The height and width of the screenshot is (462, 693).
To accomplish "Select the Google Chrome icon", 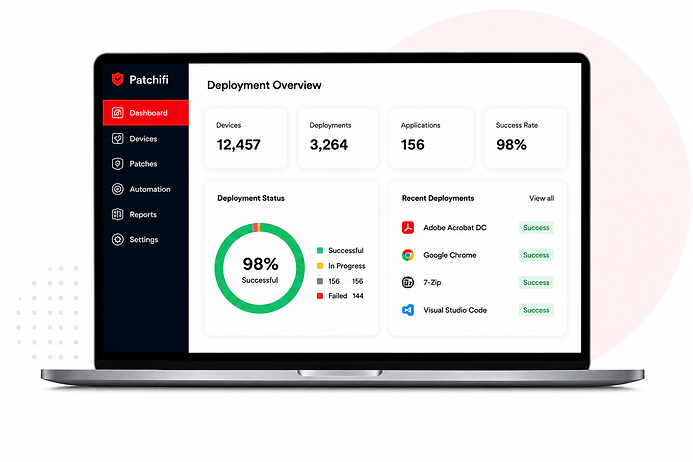I will click(408, 255).
